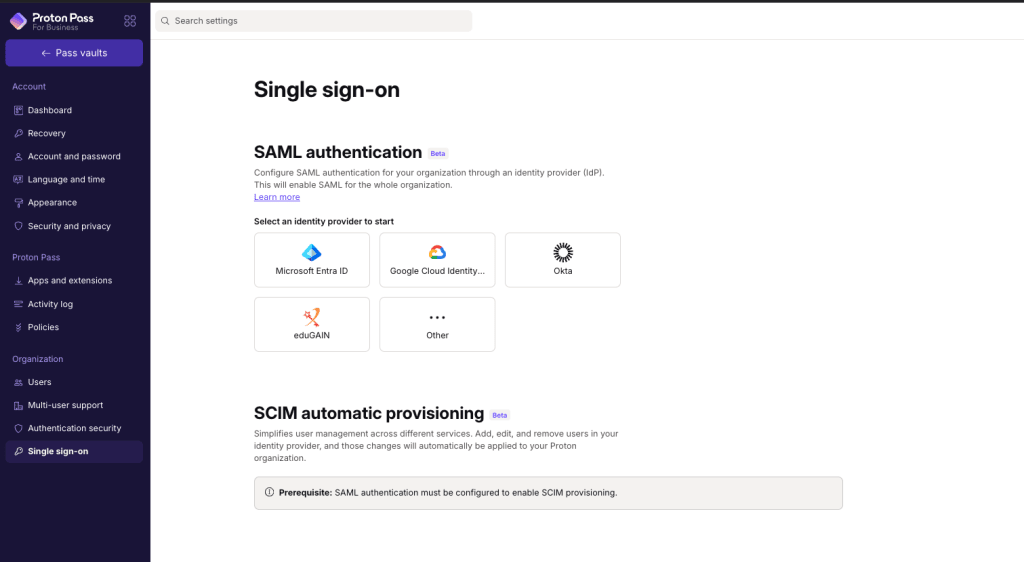Image resolution: width=1024 pixels, height=562 pixels.
Task: Click the Google Cloud Identity logo
Action: (x=437, y=253)
